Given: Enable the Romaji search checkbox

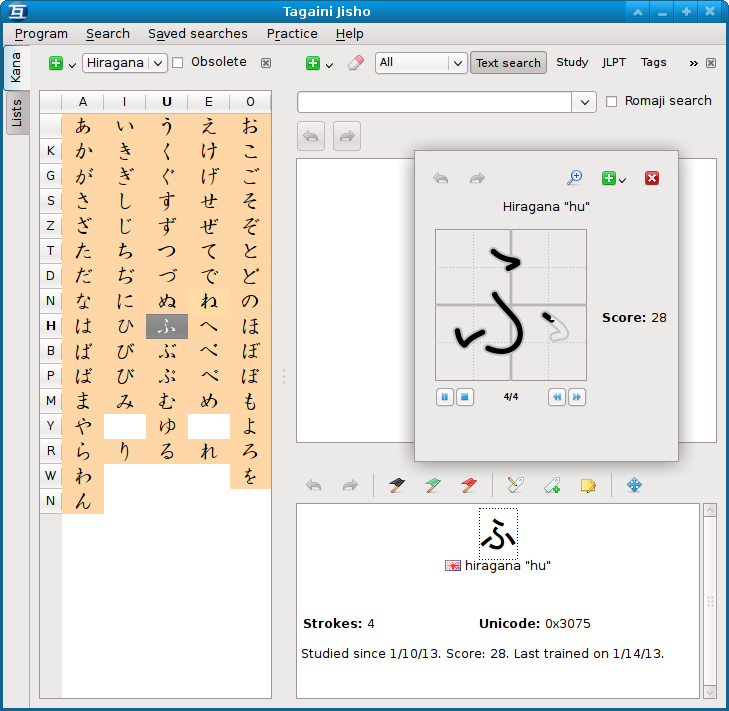Looking at the screenshot, I should pyautogui.click(x=611, y=101).
